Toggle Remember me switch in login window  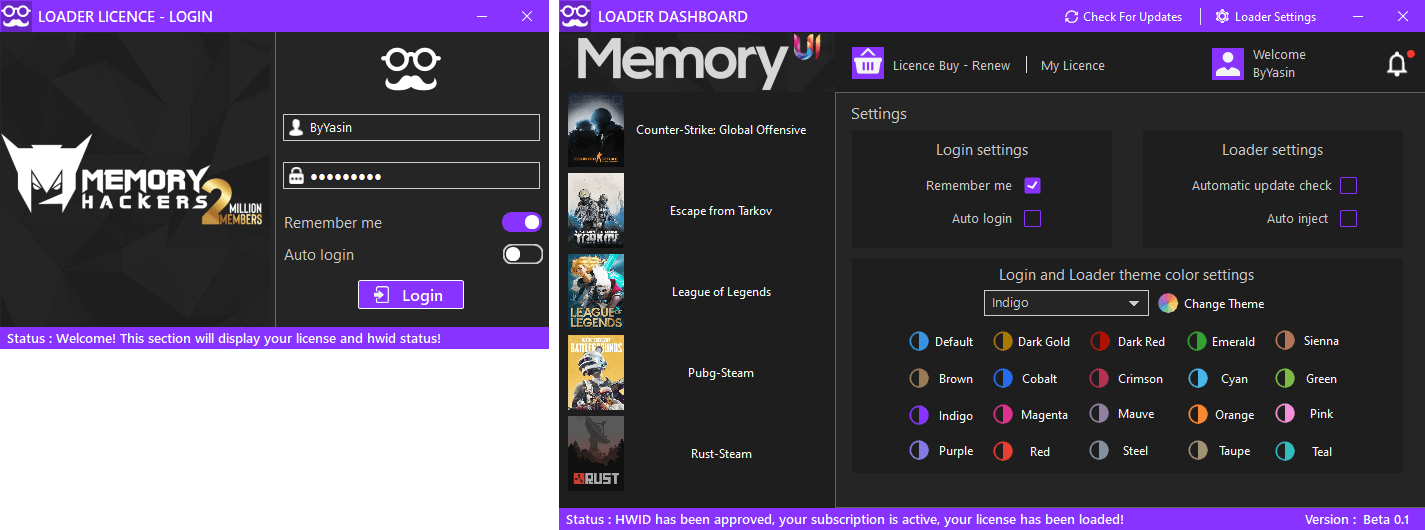522,222
